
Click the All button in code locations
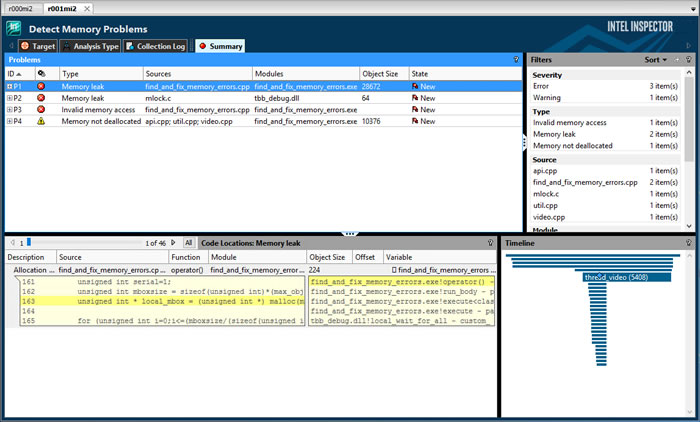click(188, 243)
